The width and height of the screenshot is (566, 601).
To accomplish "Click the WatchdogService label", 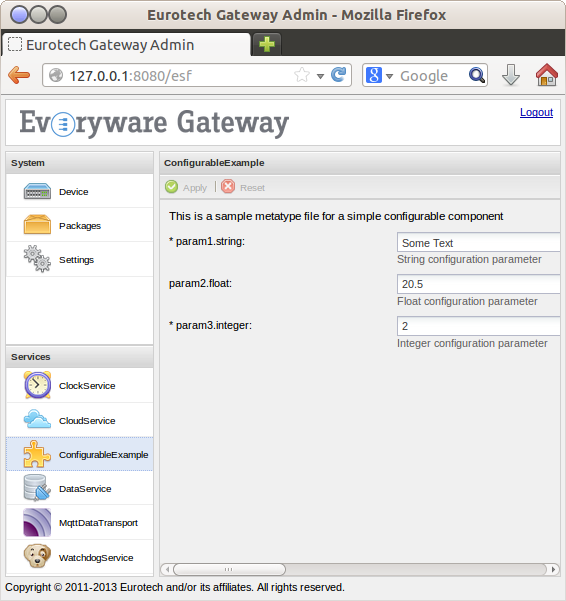I will click(96, 558).
